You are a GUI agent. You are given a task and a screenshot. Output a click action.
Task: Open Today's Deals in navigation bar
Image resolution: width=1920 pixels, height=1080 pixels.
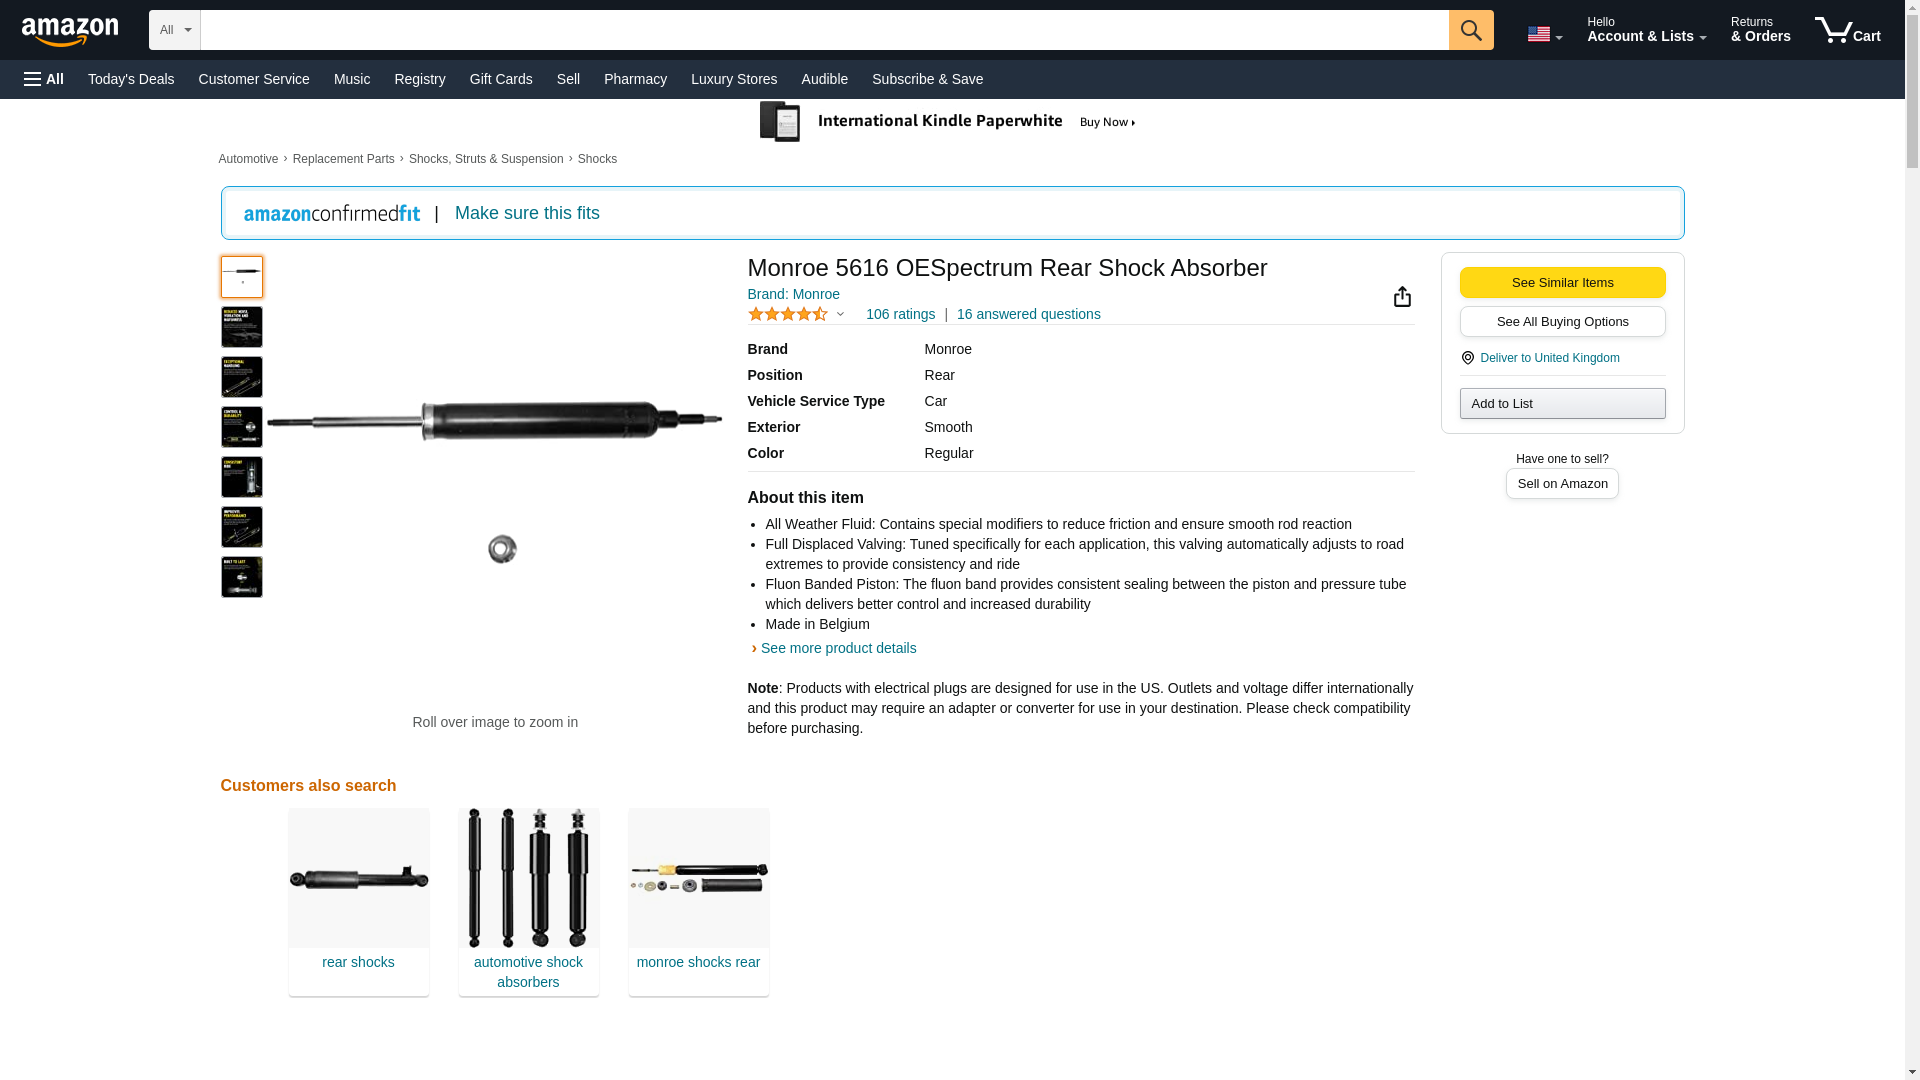(131, 79)
